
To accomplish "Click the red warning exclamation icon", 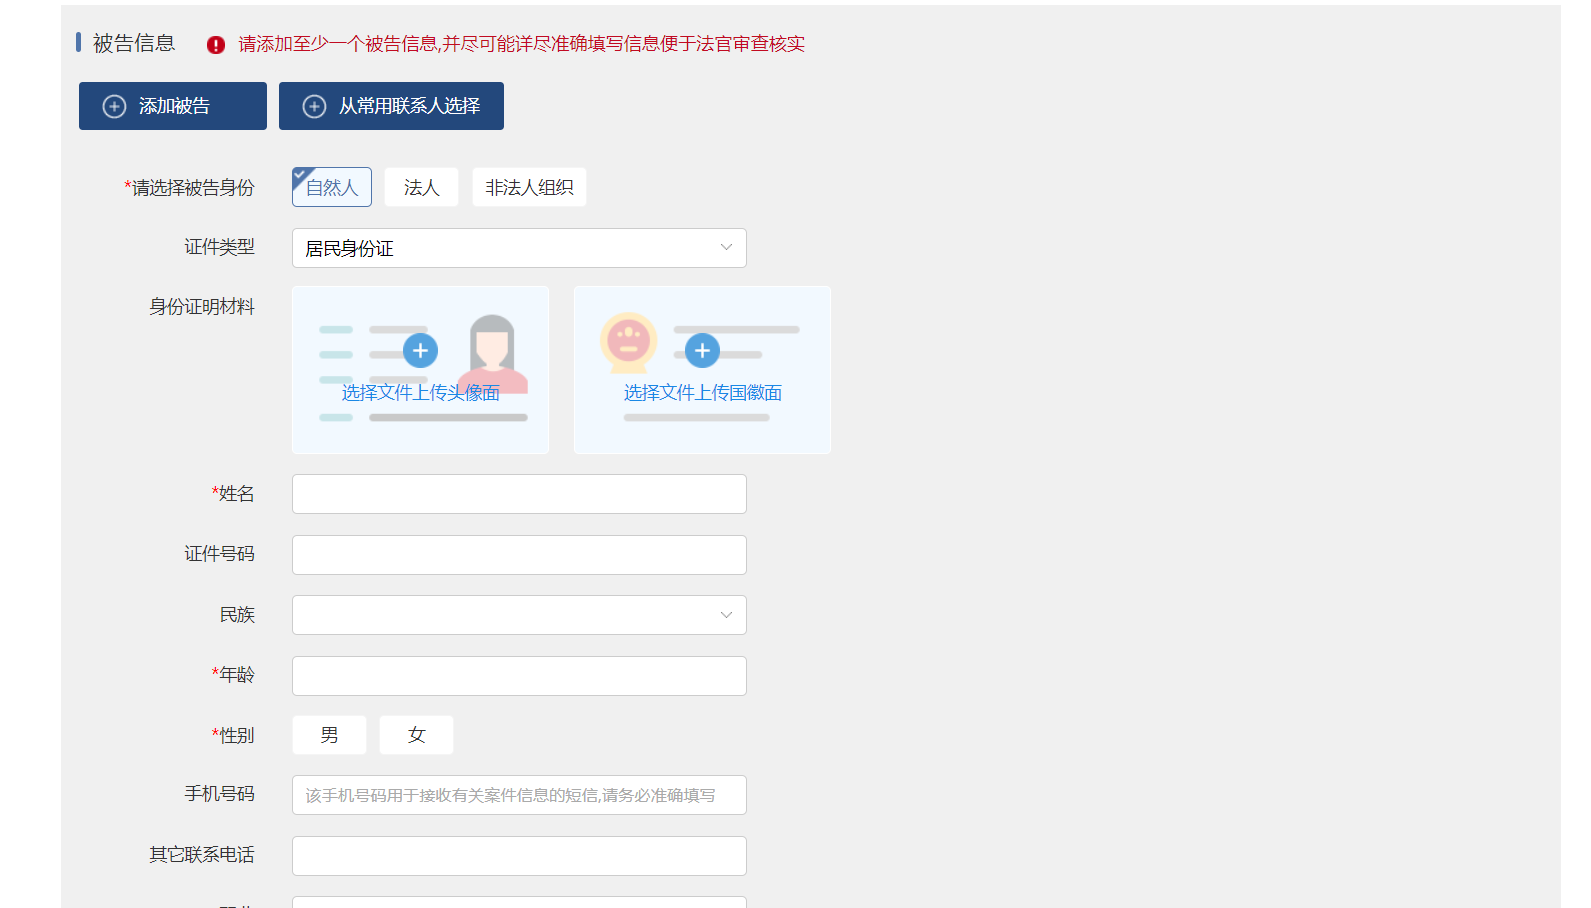I will coord(216,45).
